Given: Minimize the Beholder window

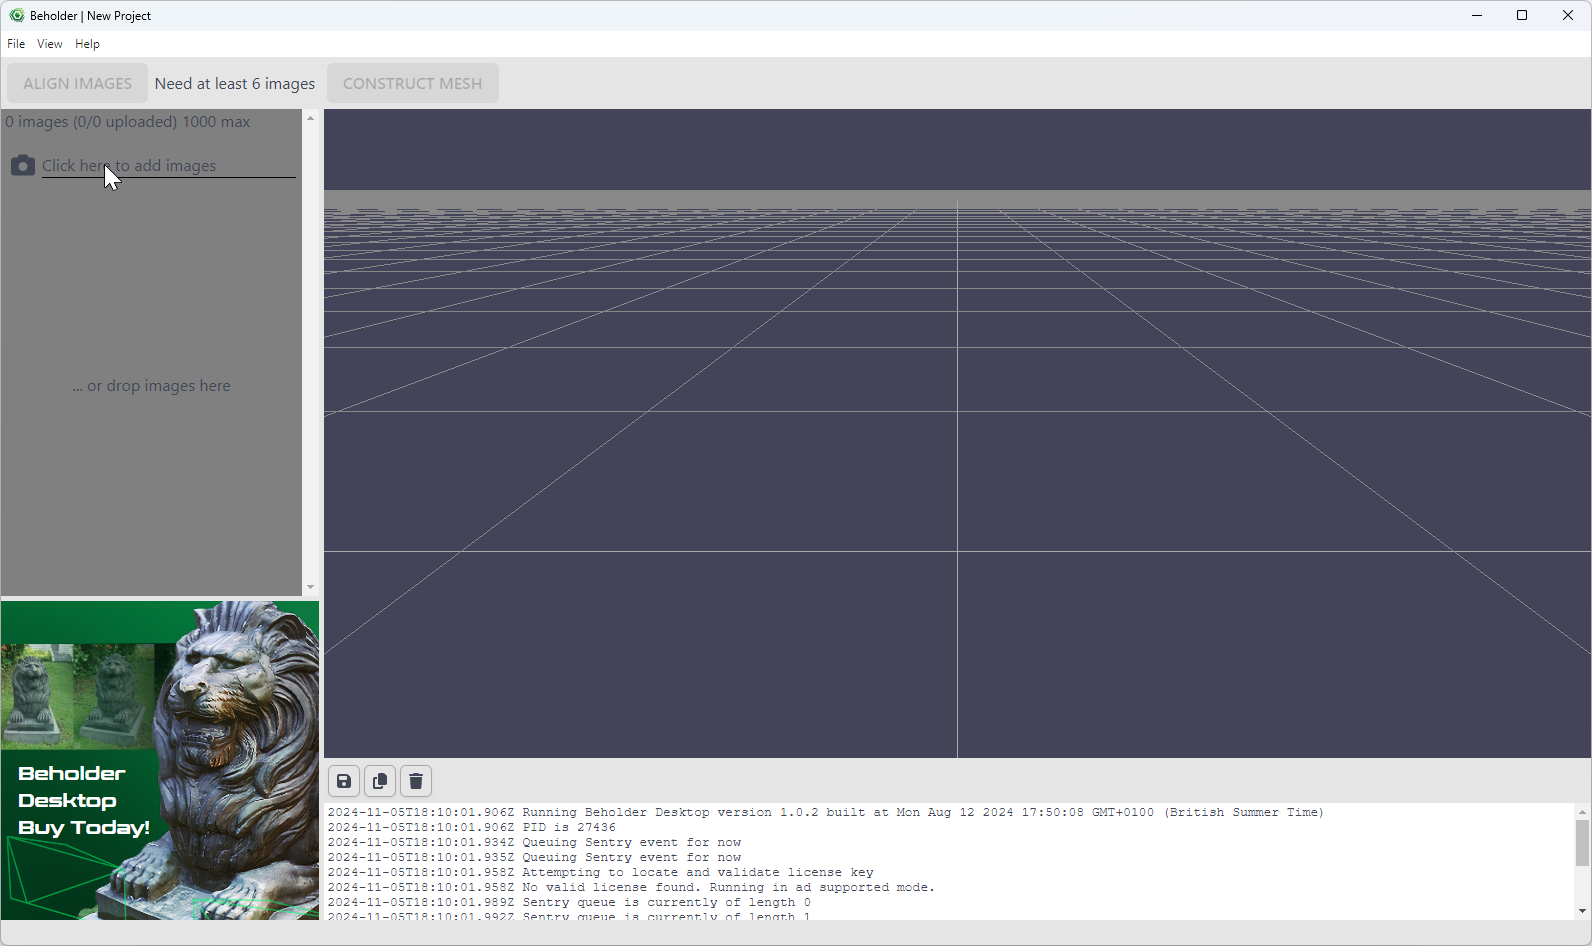Looking at the screenshot, I should (1477, 15).
